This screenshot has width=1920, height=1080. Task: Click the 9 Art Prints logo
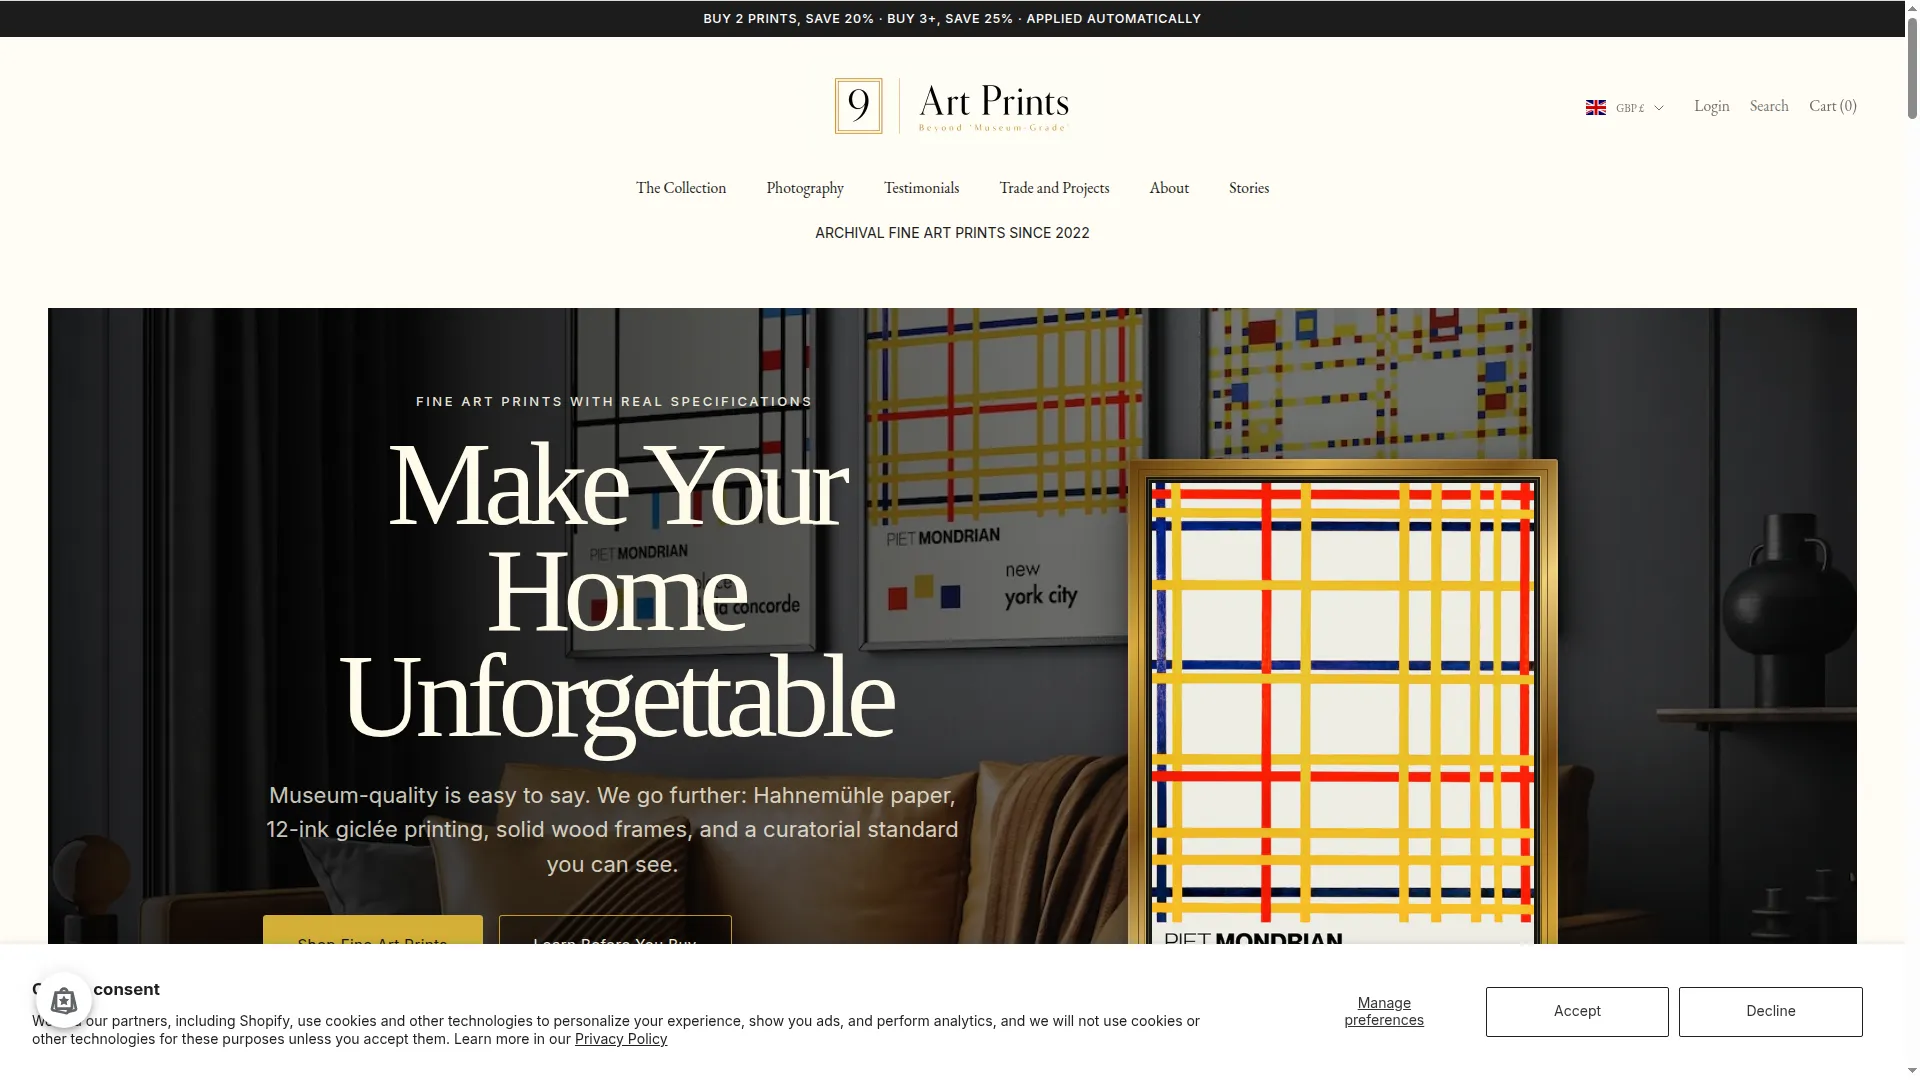[x=952, y=106]
